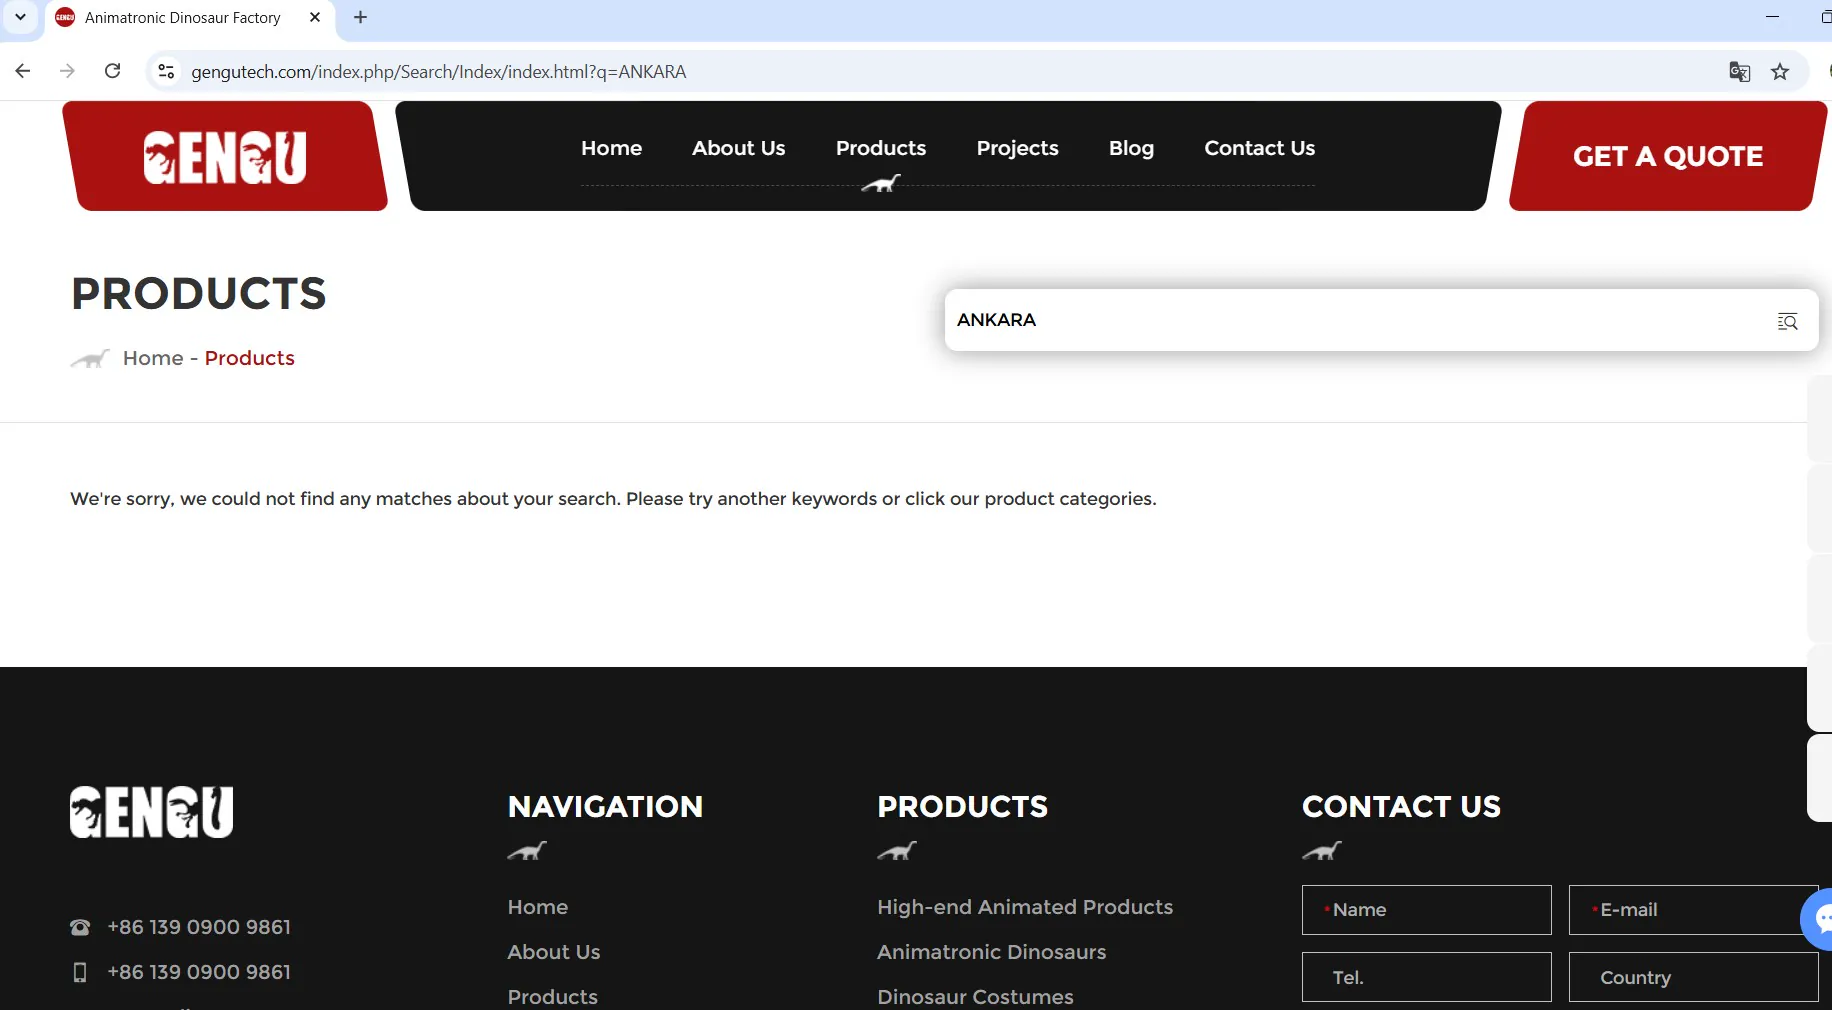Open a new browser tab
Viewport: 1832px width, 1010px height.
(x=361, y=18)
